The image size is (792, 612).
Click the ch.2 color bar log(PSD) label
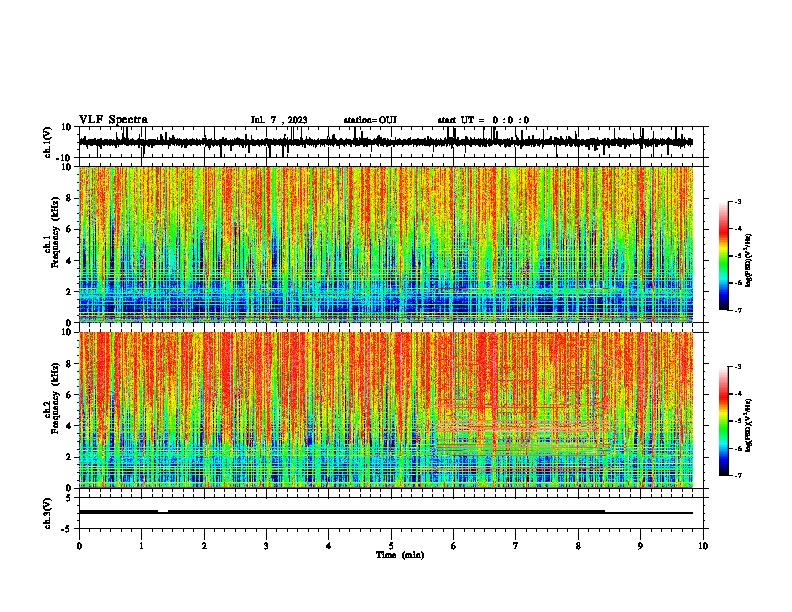coord(748,424)
